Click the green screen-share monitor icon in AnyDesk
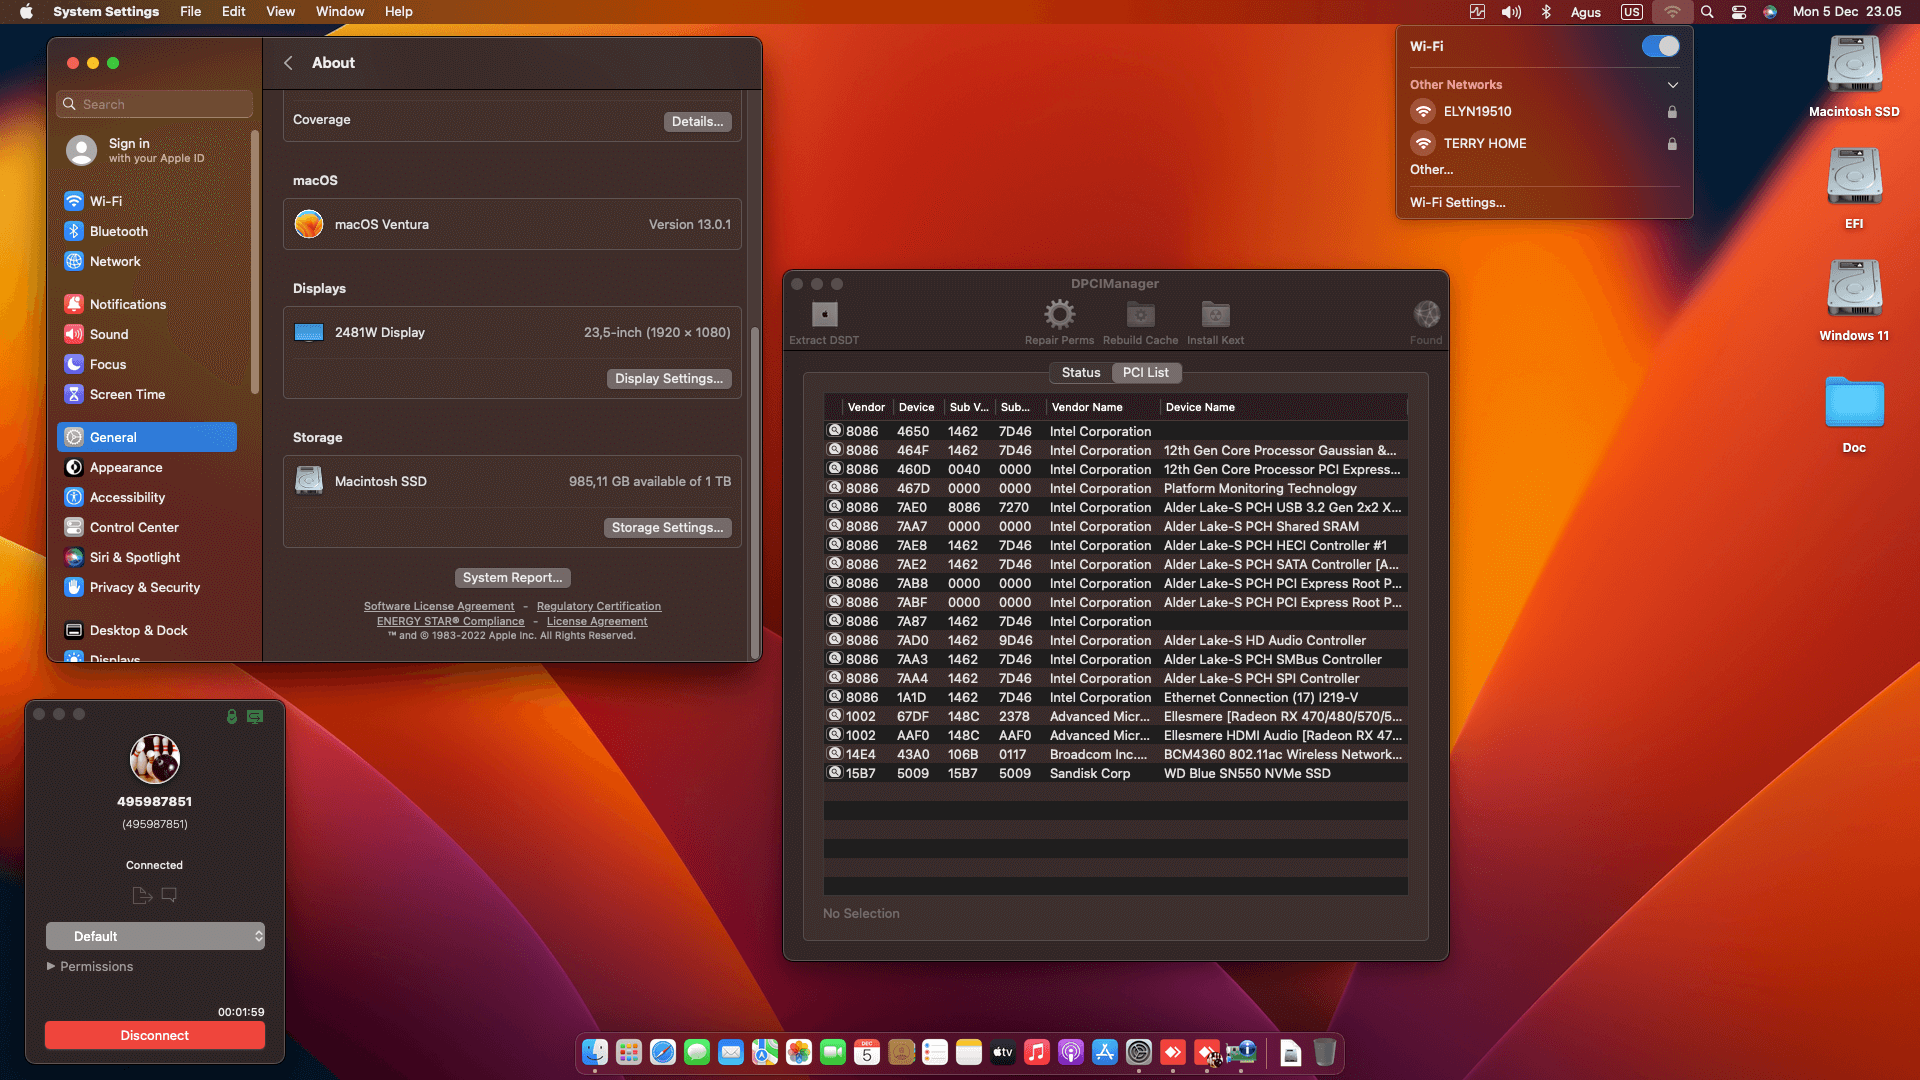Image resolution: width=1920 pixels, height=1080 pixels. pos(255,716)
